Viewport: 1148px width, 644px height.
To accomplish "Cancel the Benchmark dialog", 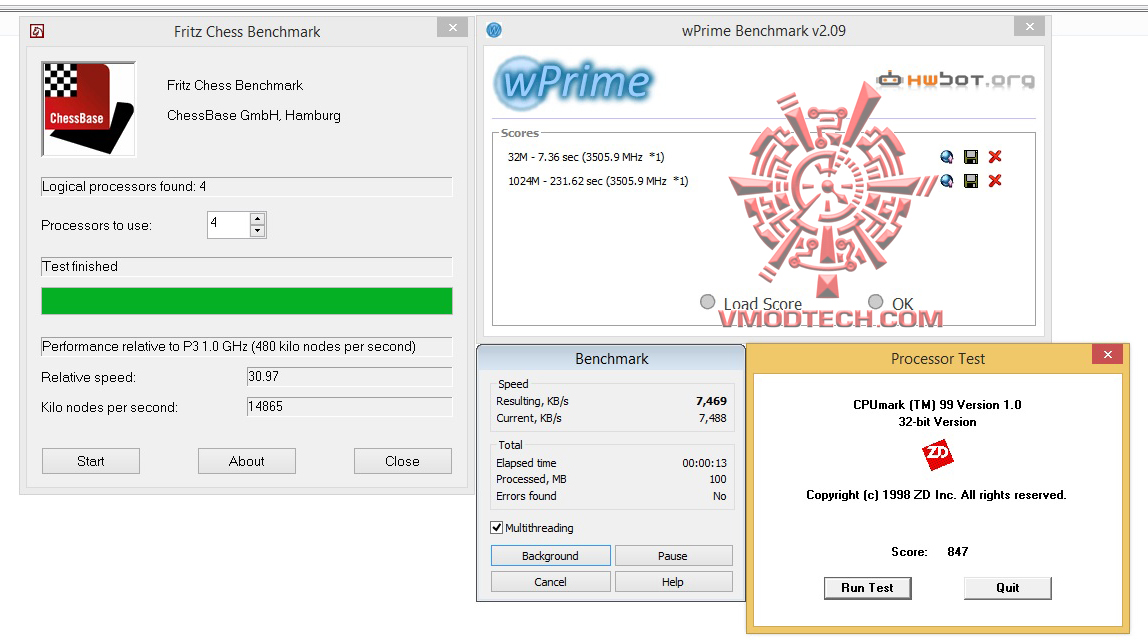I will click(551, 582).
